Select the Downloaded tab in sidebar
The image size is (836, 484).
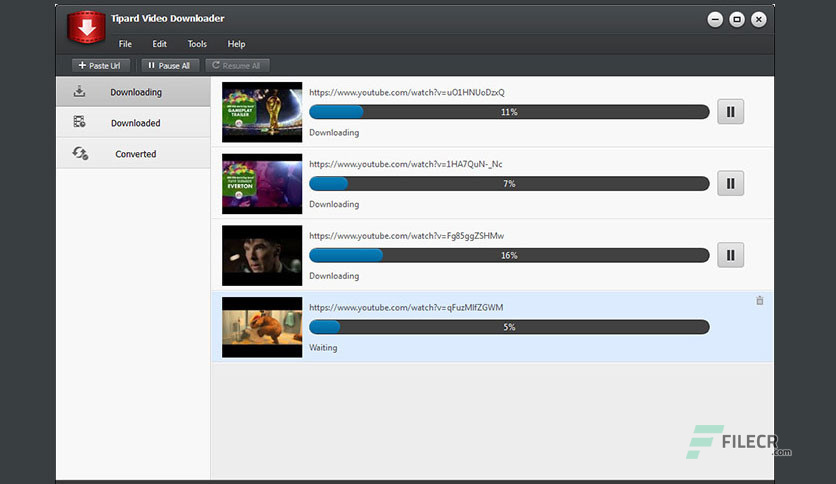pyautogui.click(x=133, y=123)
